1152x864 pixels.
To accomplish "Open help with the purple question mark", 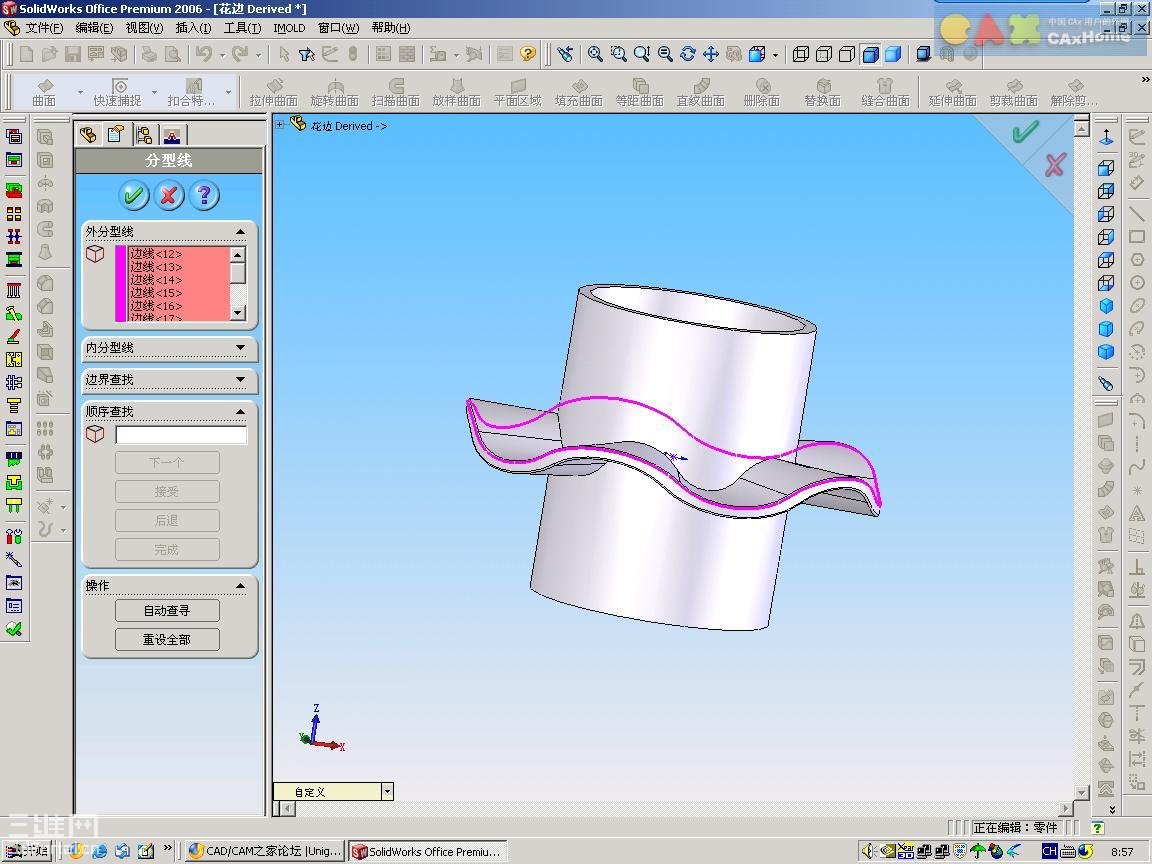I will 204,195.
